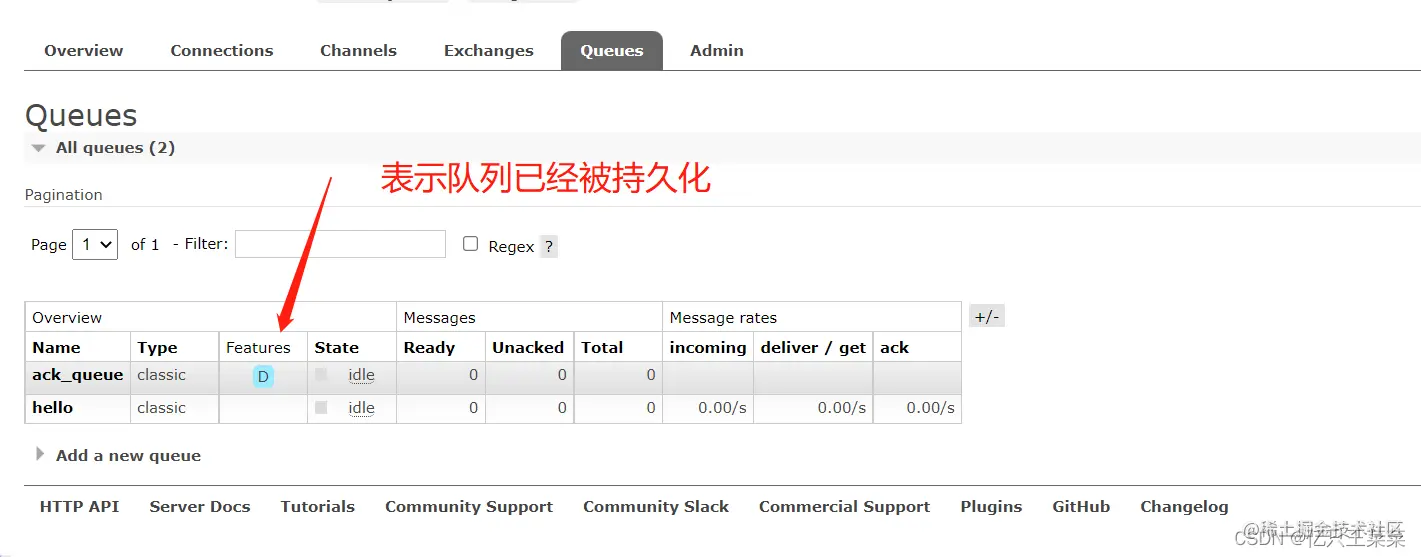
Task: Click classic type in hello row
Action: click(161, 408)
